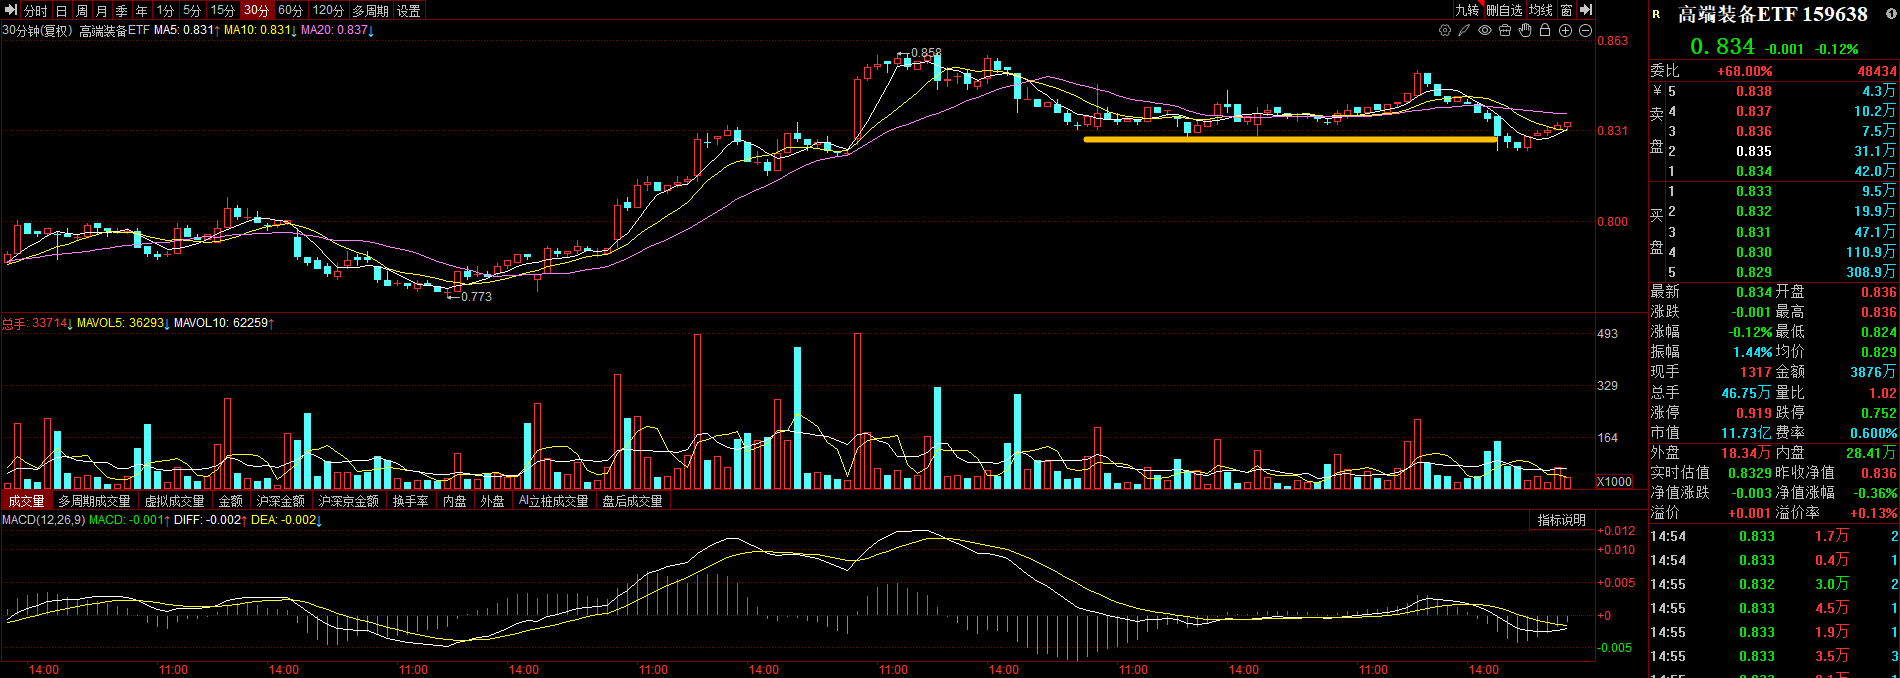Switch to 年 yearly period
Screen dimensions: 1900x678
(x=142, y=10)
